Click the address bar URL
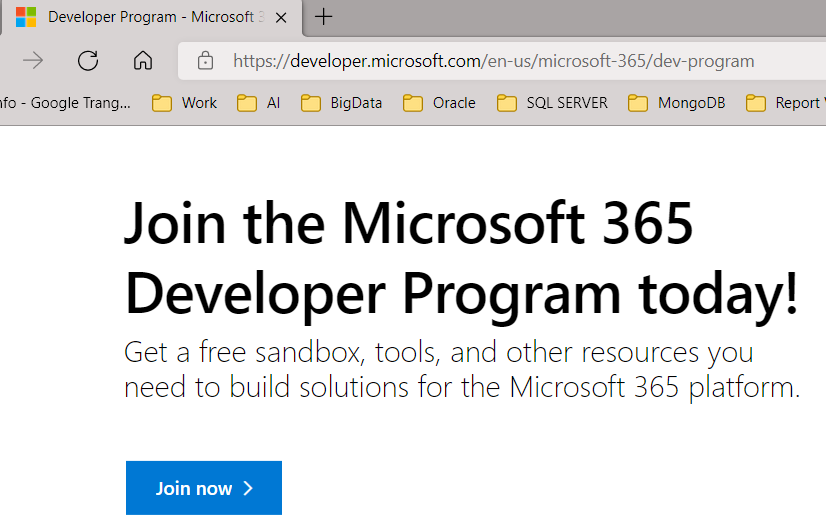 (494, 61)
